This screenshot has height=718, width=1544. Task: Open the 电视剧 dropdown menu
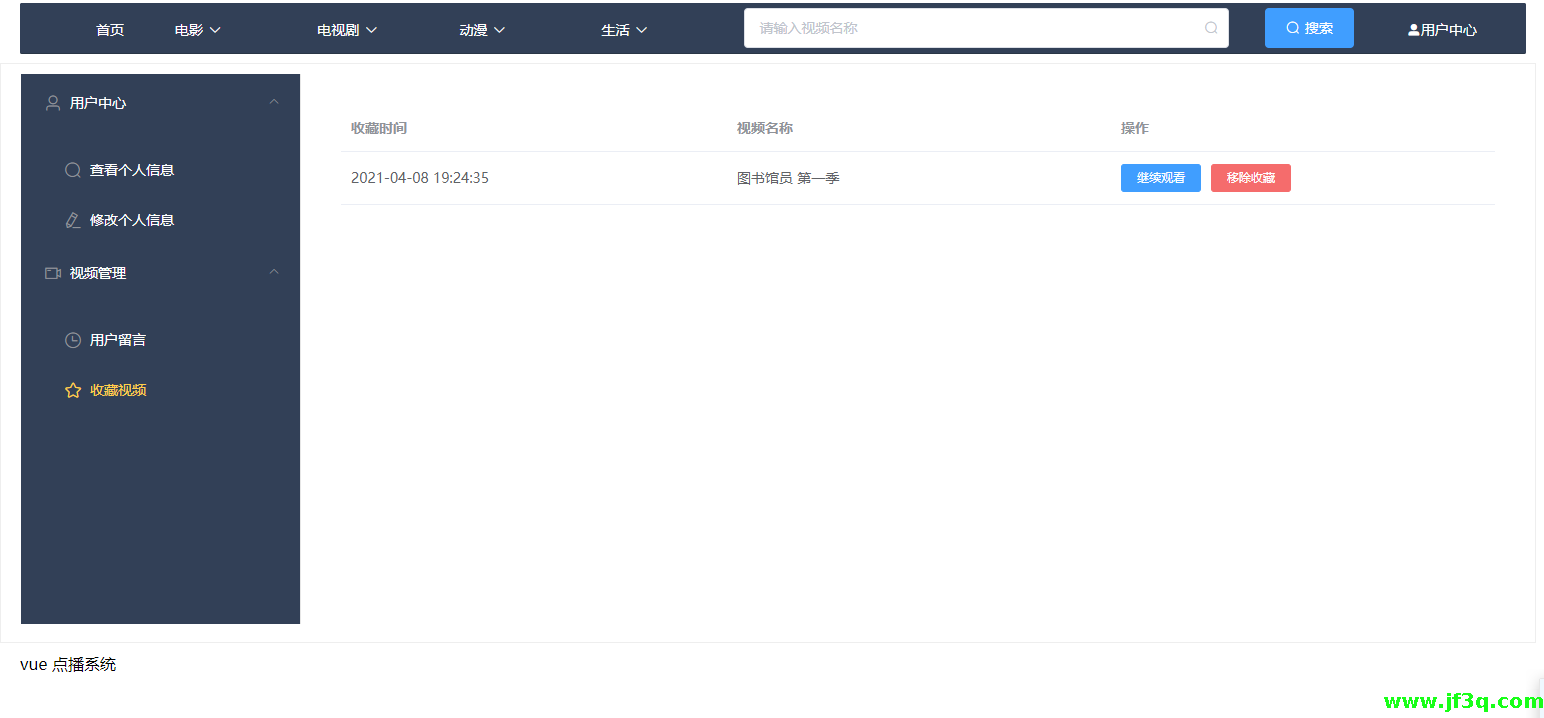[346, 30]
